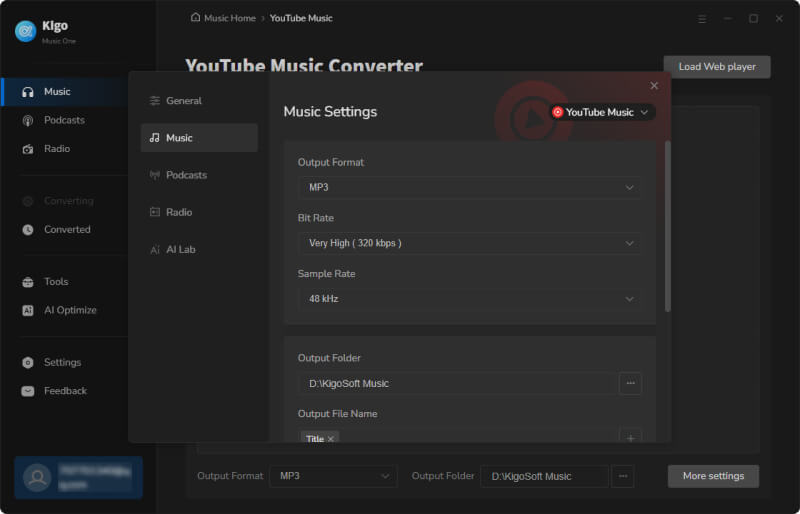The image size is (800, 514).
Task: Select Music tab in settings dialog
Action: 199,138
